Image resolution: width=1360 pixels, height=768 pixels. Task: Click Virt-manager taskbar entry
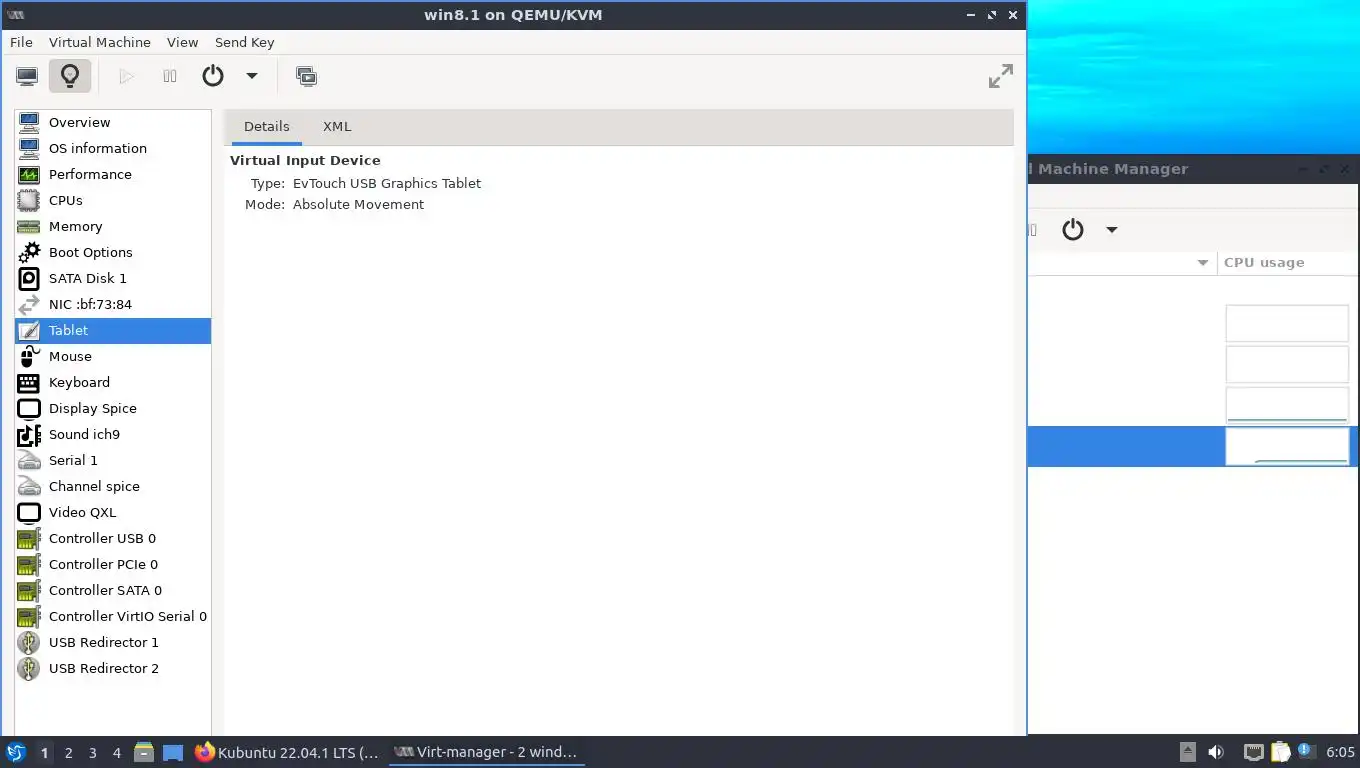coord(486,752)
